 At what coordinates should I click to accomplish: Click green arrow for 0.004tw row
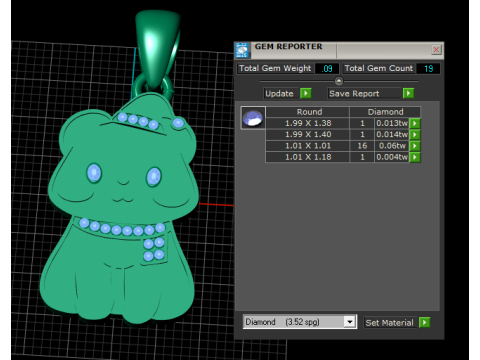415,157
